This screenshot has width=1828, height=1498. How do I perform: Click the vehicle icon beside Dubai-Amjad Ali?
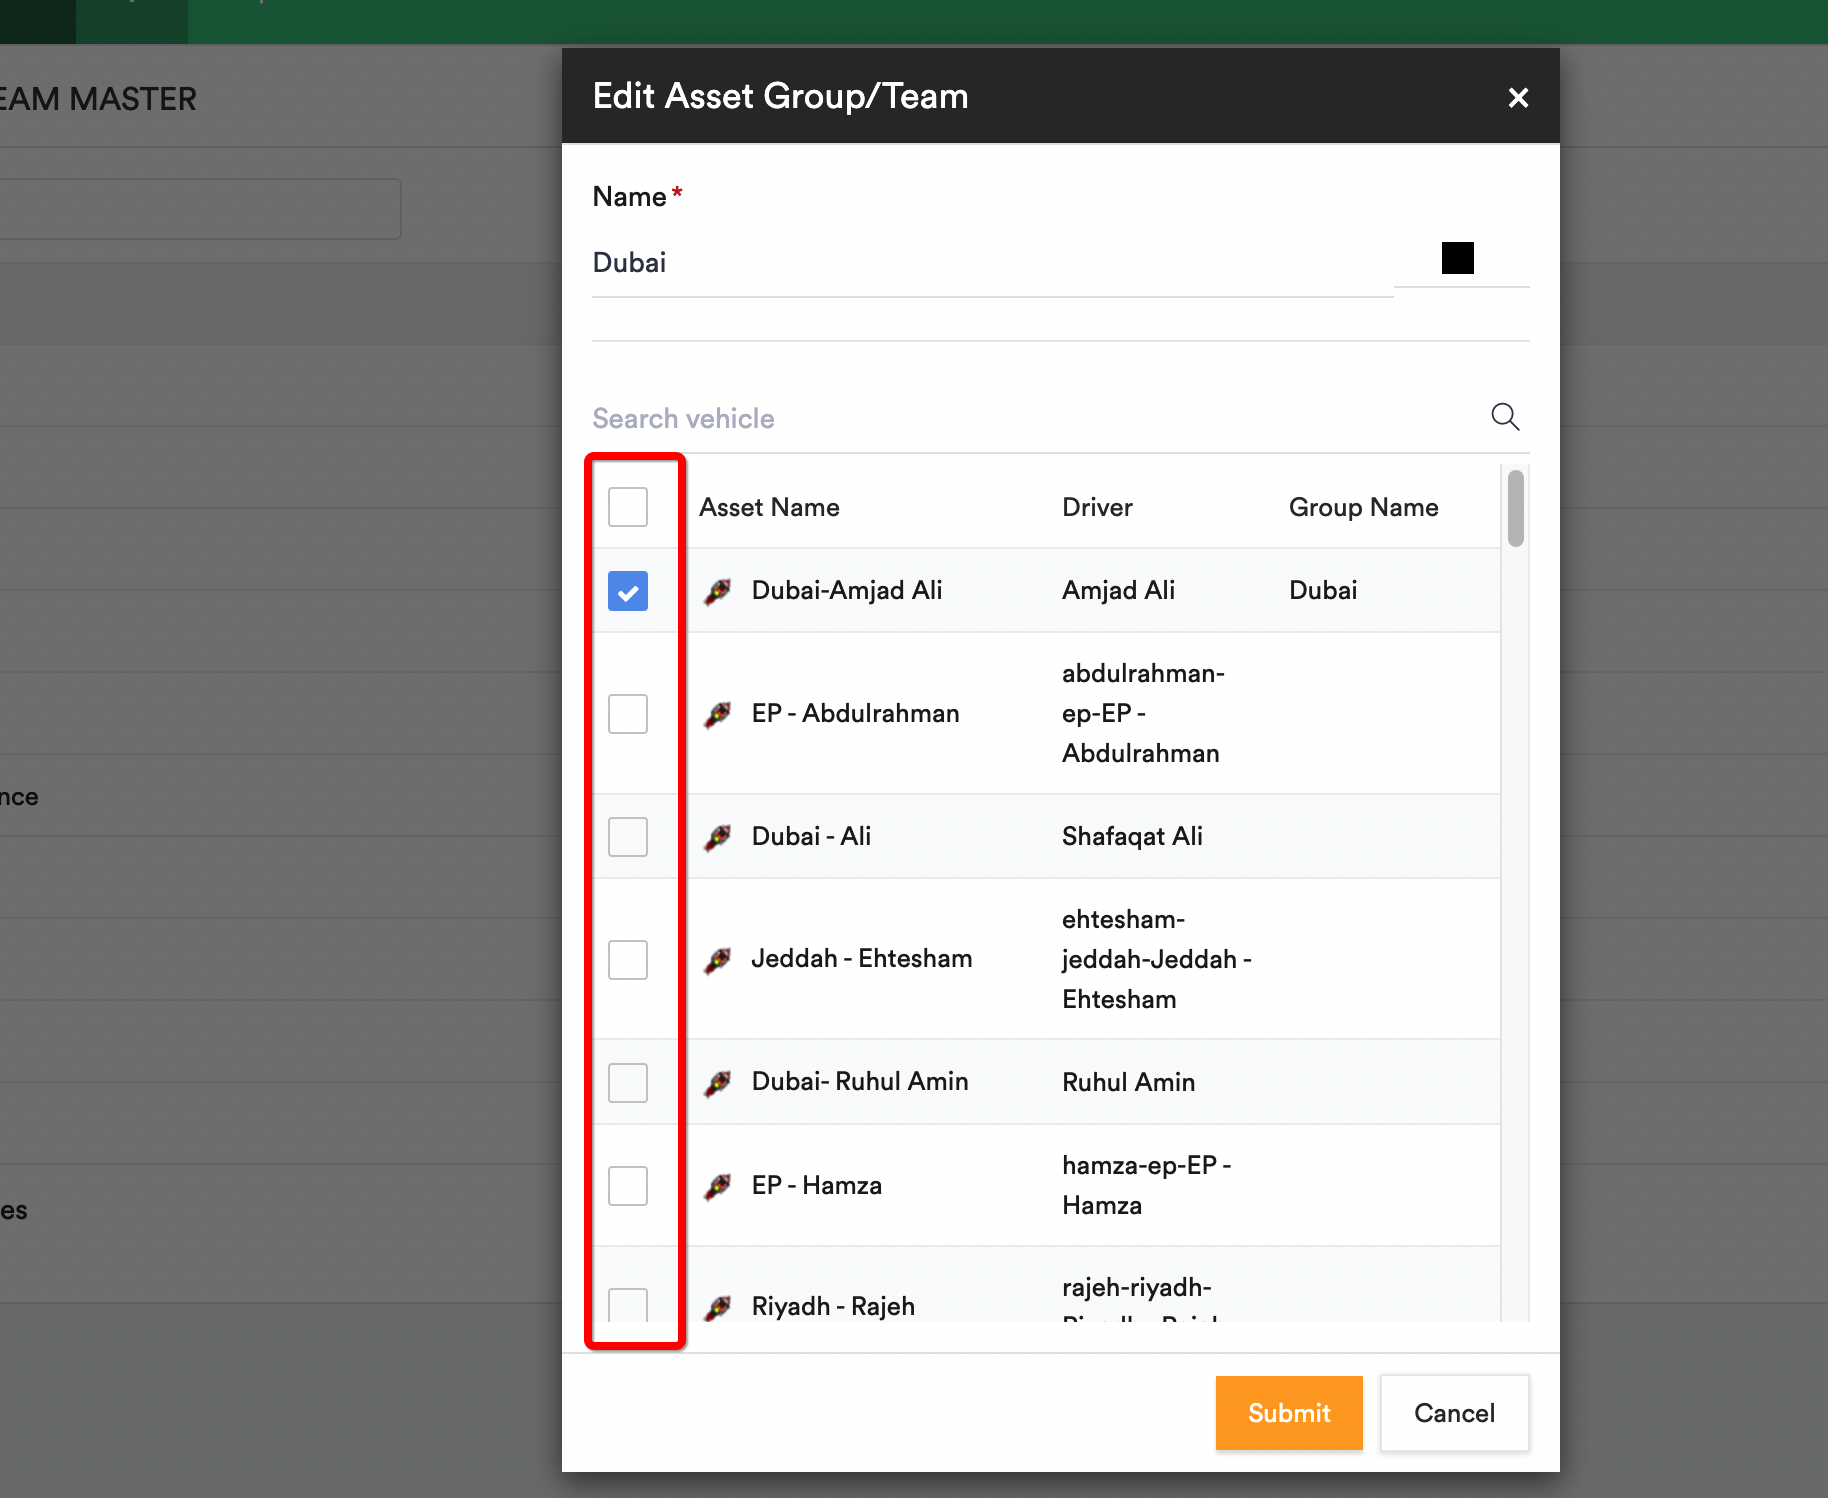click(718, 591)
